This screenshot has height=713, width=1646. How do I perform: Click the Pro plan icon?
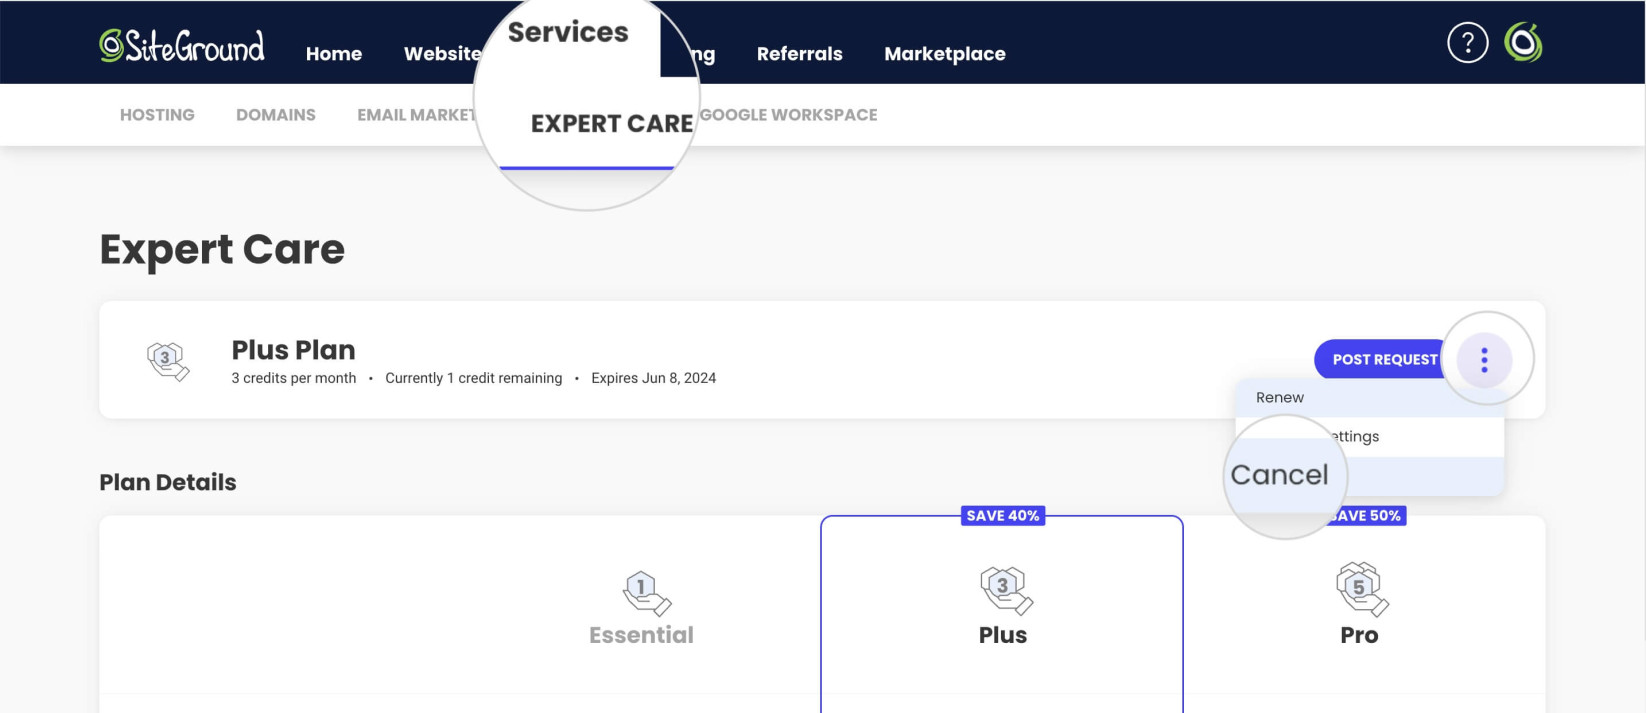click(1362, 589)
